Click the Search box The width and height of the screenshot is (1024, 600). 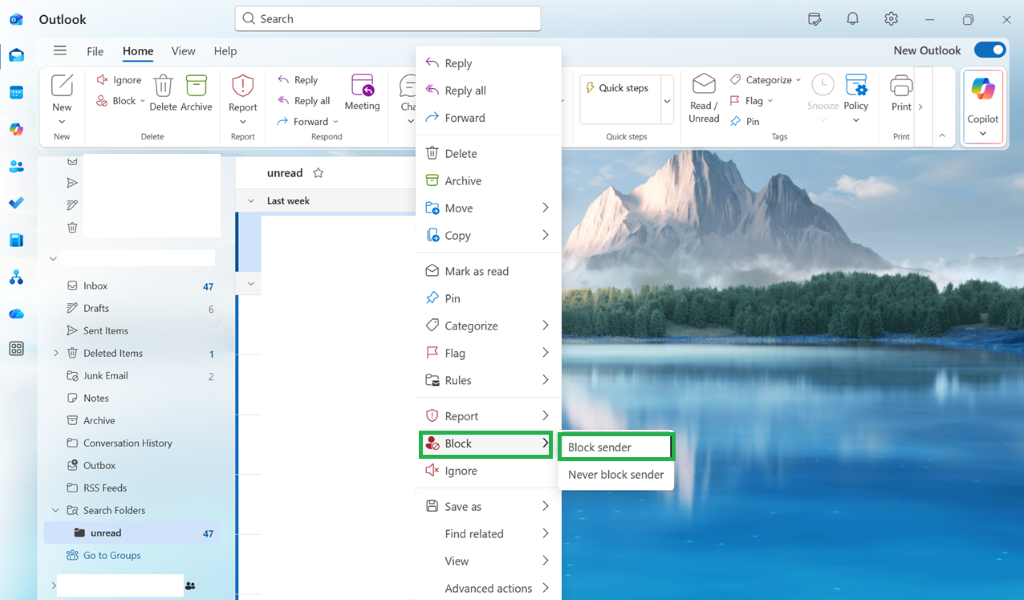[x=388, y=19]
